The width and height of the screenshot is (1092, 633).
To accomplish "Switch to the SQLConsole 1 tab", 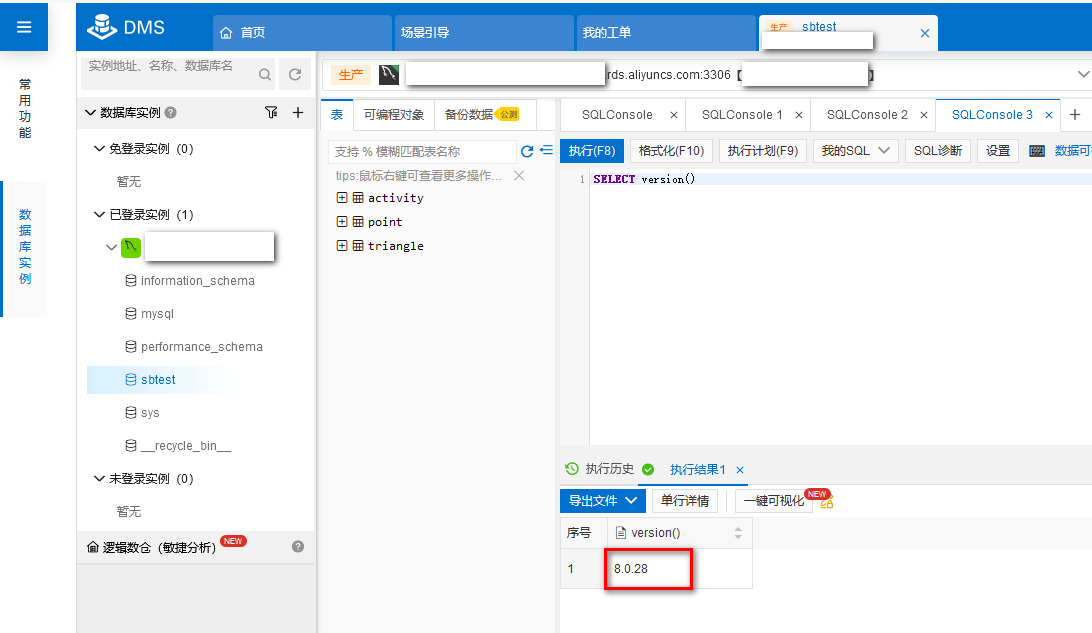I will click(741, 114).
